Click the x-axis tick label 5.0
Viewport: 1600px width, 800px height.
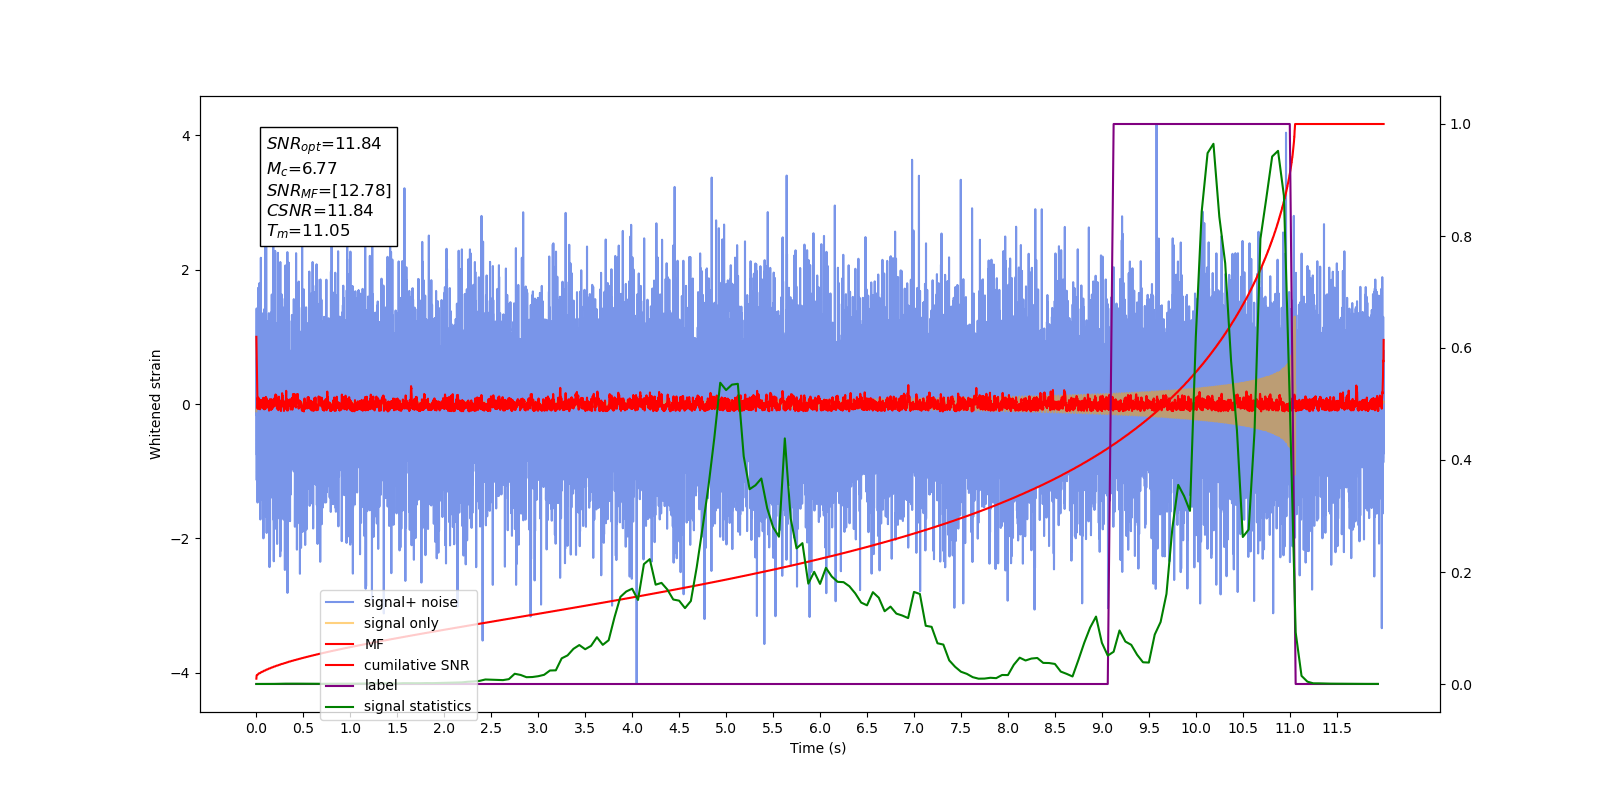pos(726,728)
